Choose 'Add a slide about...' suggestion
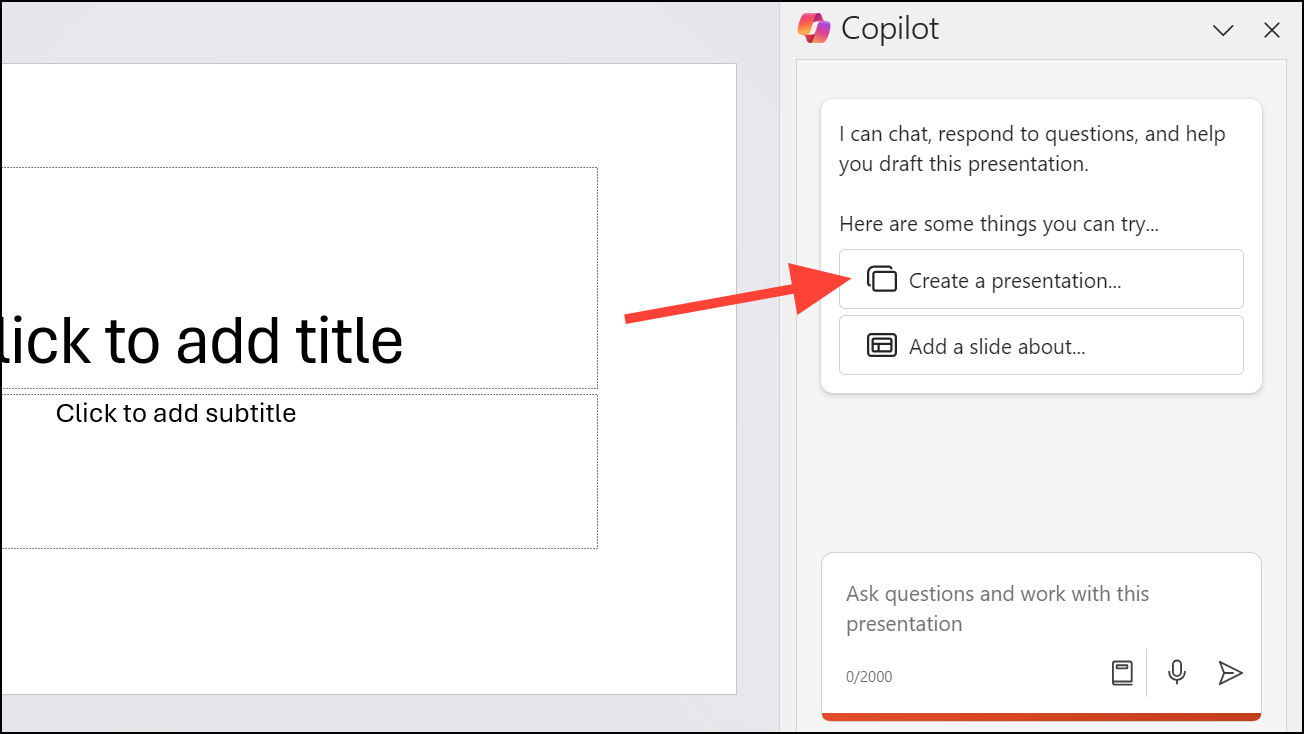1304x734 pixels. tap(1041, 345)
